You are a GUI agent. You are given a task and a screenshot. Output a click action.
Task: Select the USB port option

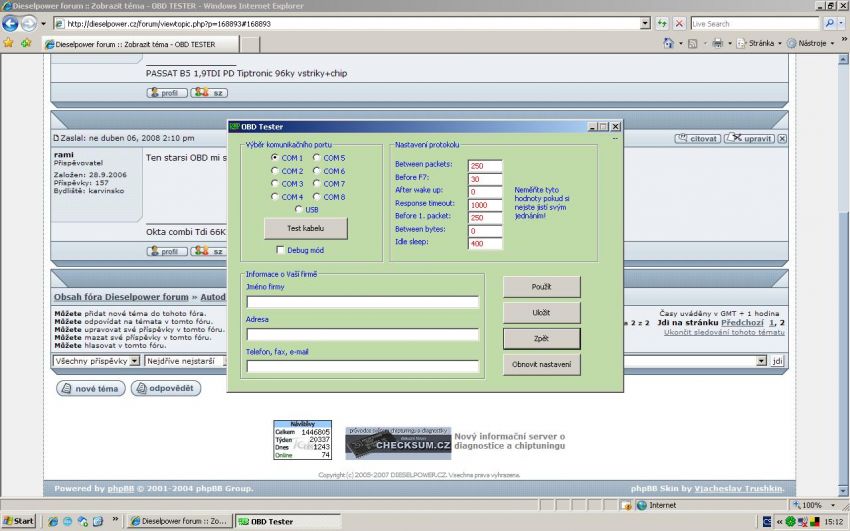pyautogui.click(x=298, y=210)
